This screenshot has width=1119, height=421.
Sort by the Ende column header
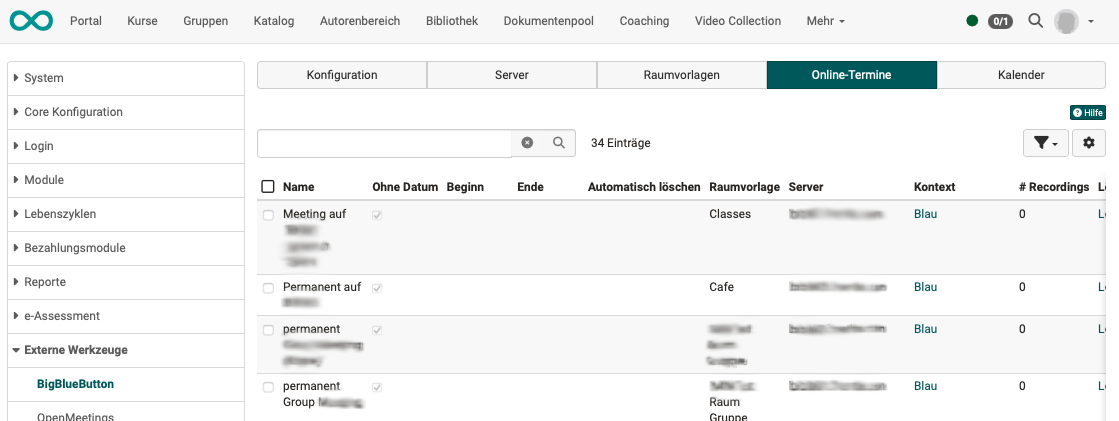tap(530, 187)
